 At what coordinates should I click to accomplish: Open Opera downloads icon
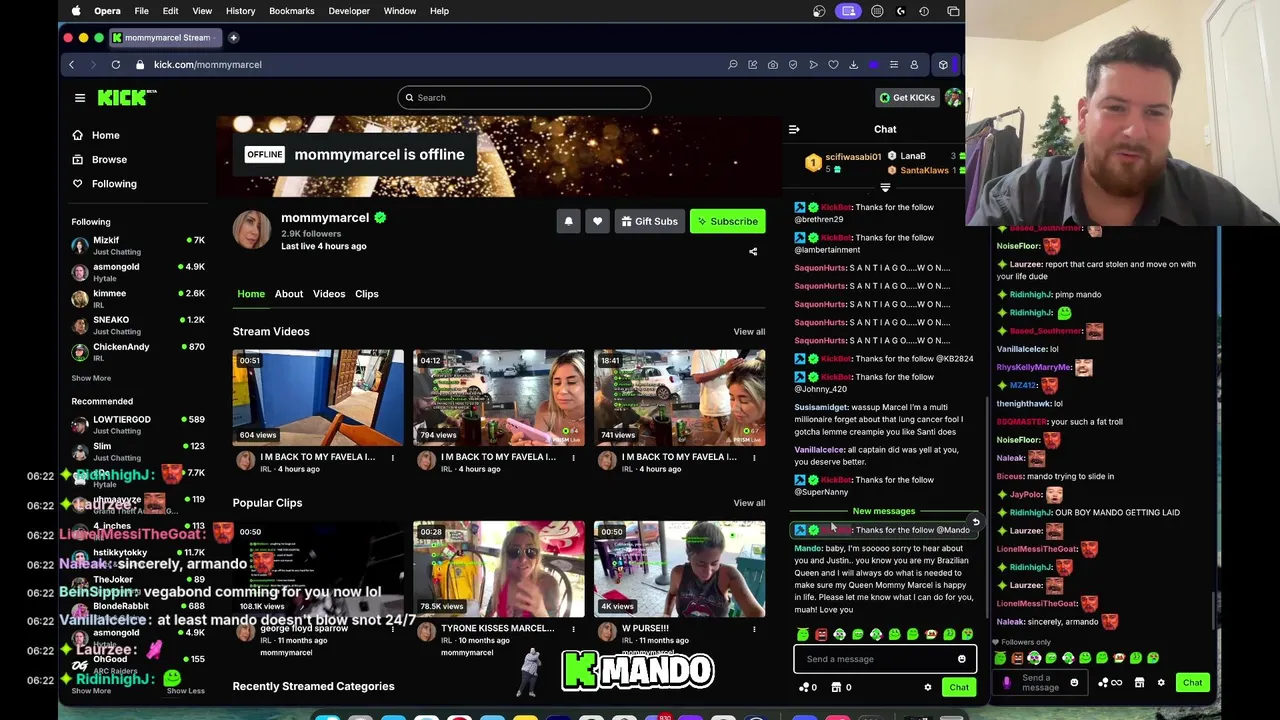[x=853, y=65]
